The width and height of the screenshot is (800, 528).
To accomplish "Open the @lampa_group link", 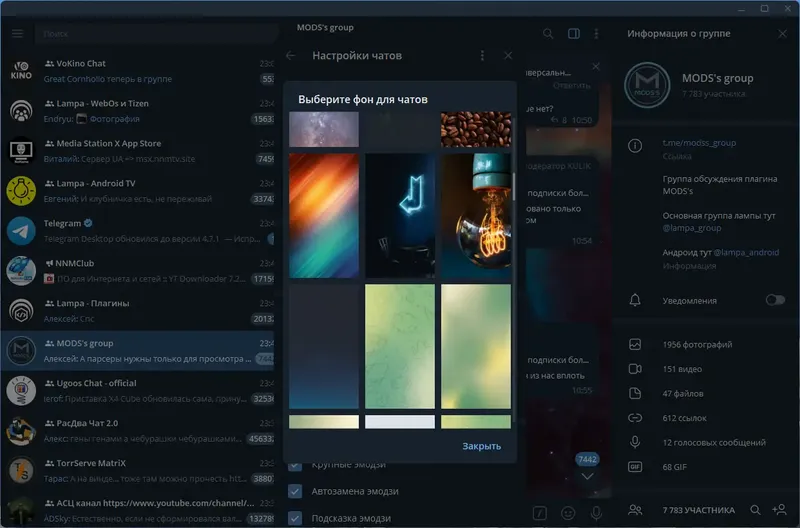I will [x=691, y=228].
